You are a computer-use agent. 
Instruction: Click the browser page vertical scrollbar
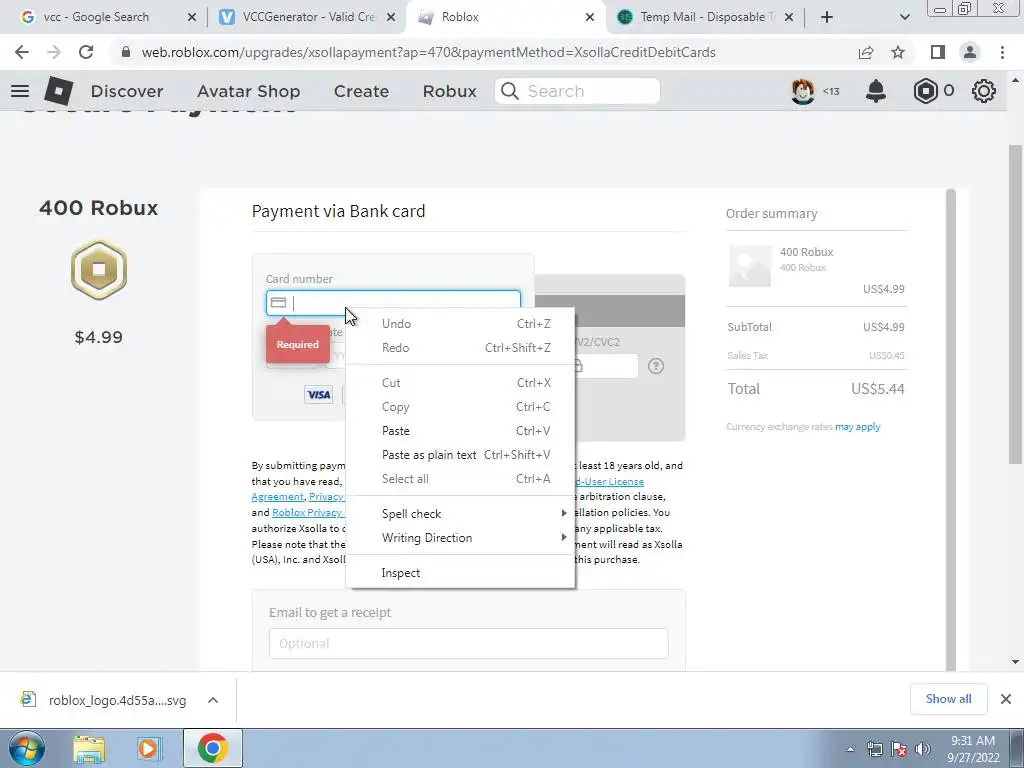point(1015,304)
